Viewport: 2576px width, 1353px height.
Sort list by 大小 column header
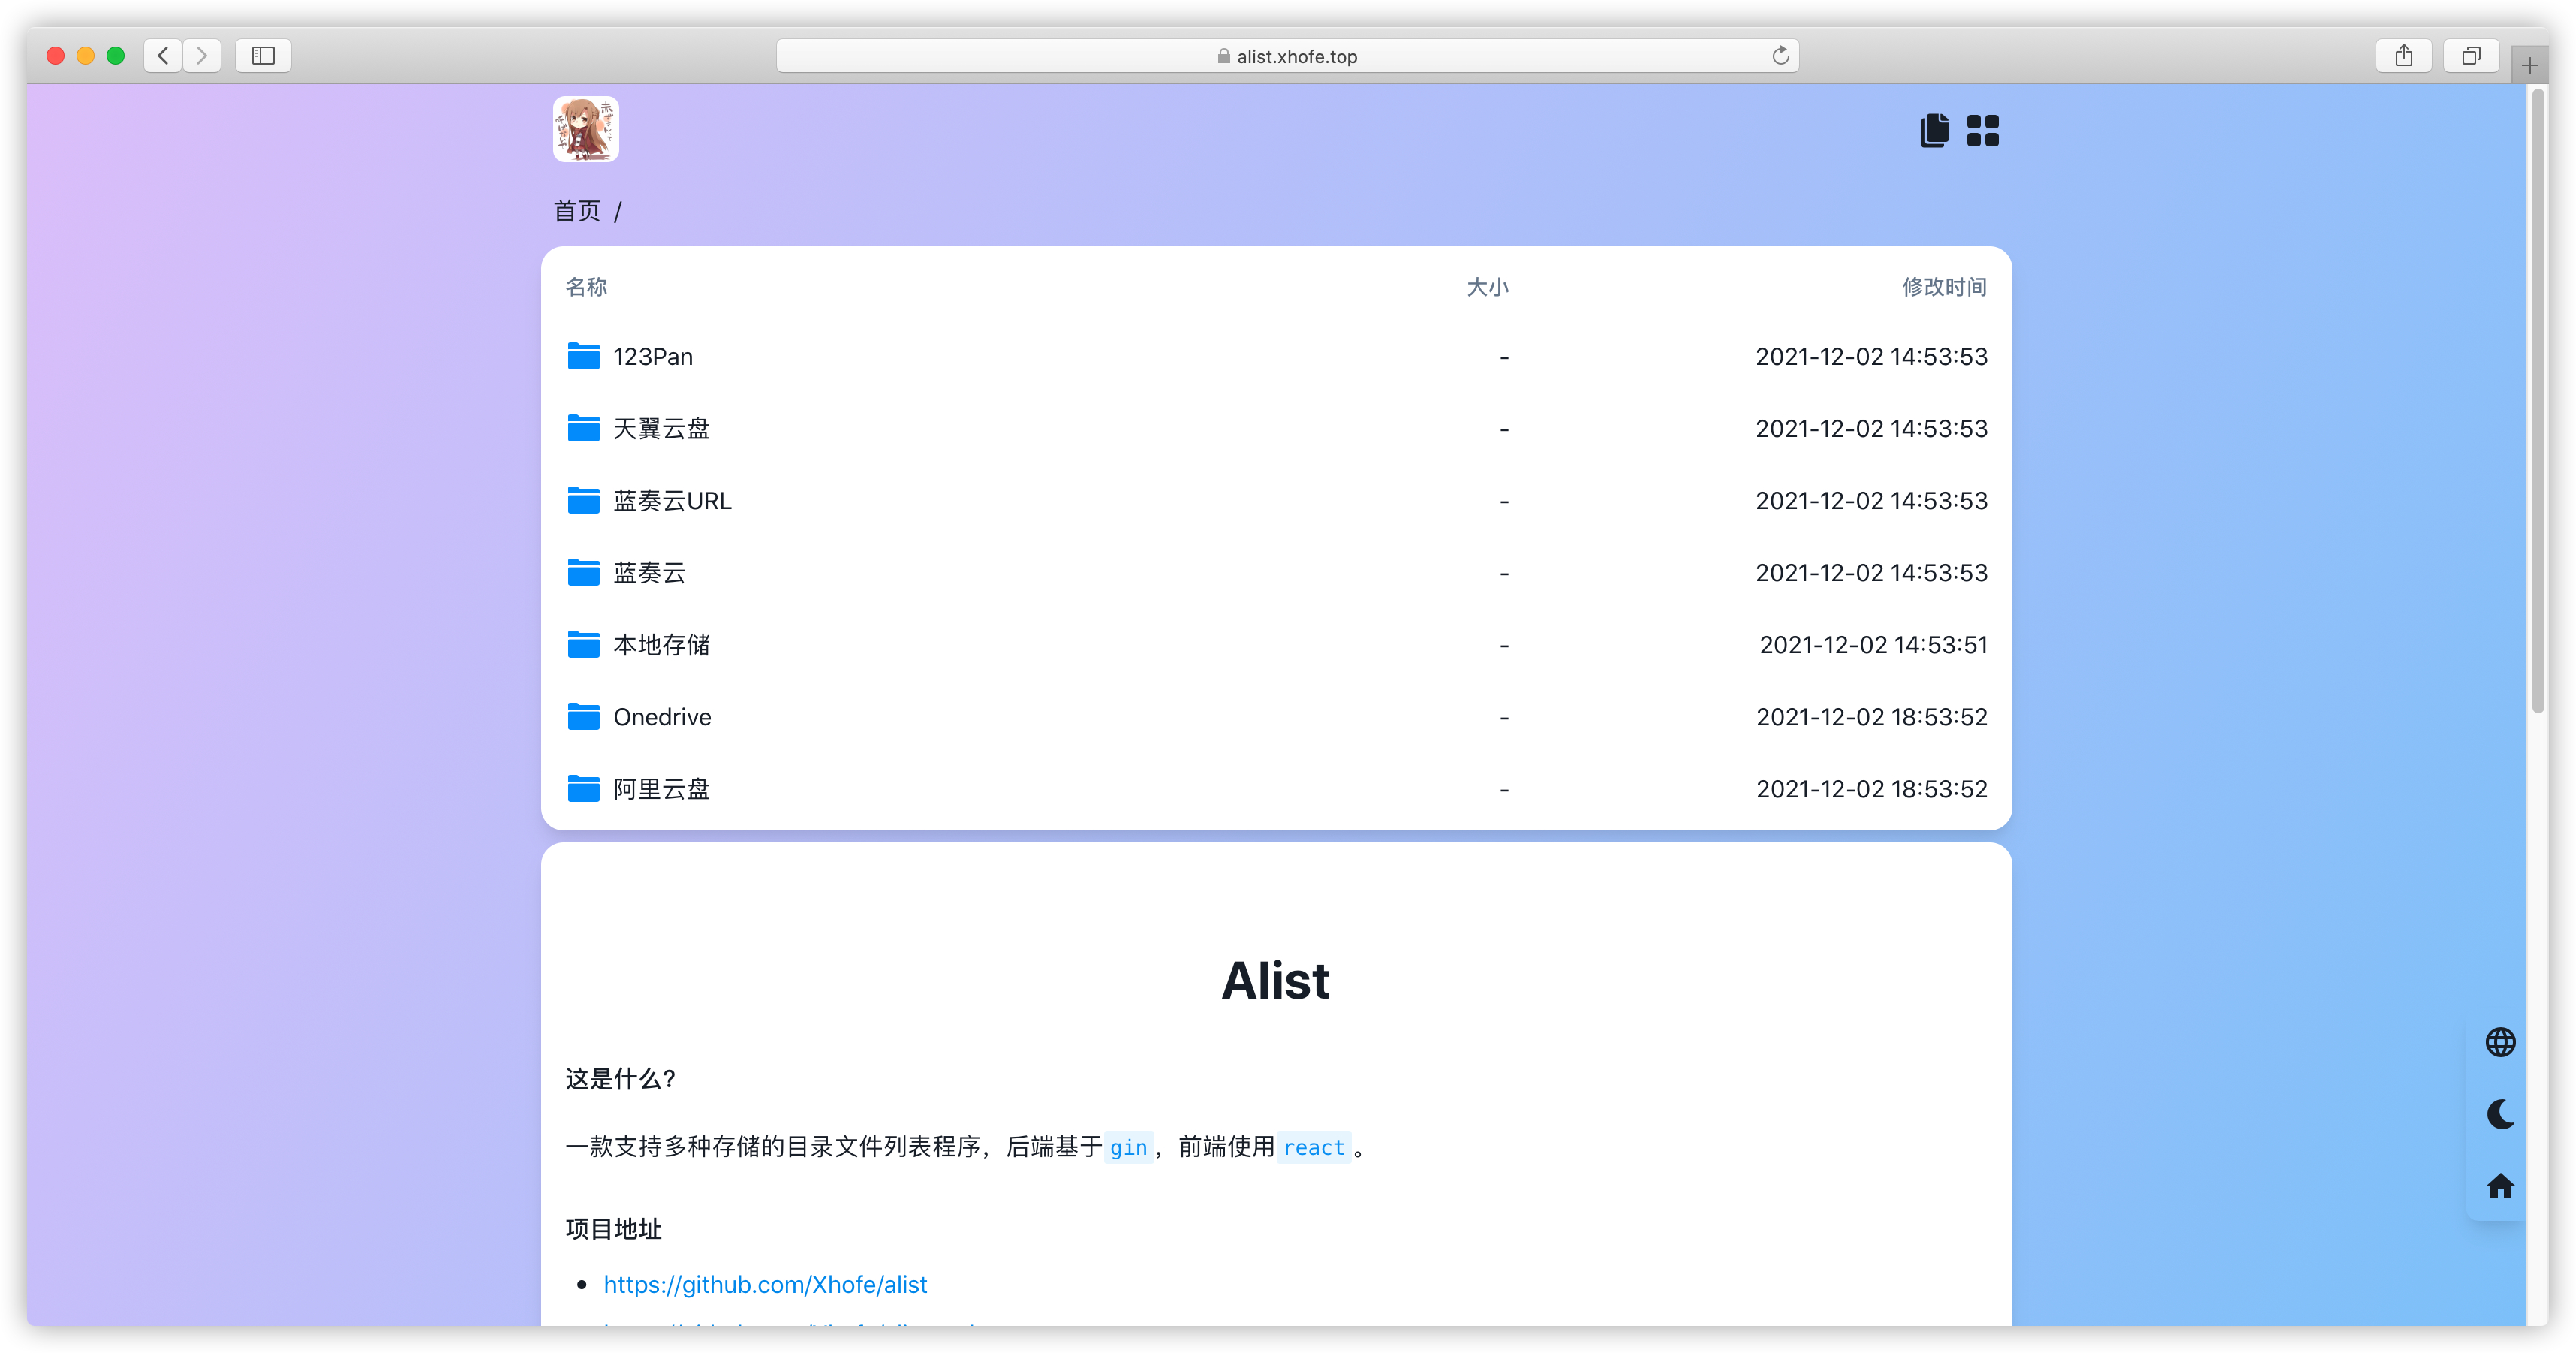point(1487,287)
